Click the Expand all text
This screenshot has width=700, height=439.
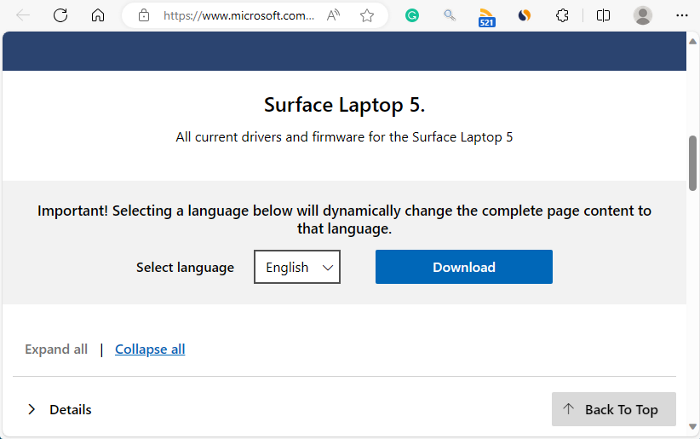[56, 349]
